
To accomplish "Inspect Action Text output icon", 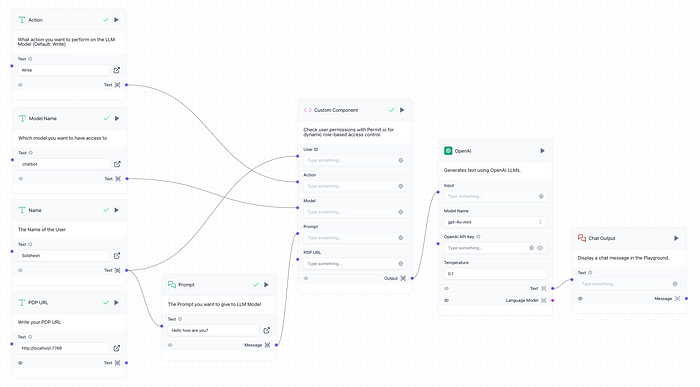I will coord(117,85).
